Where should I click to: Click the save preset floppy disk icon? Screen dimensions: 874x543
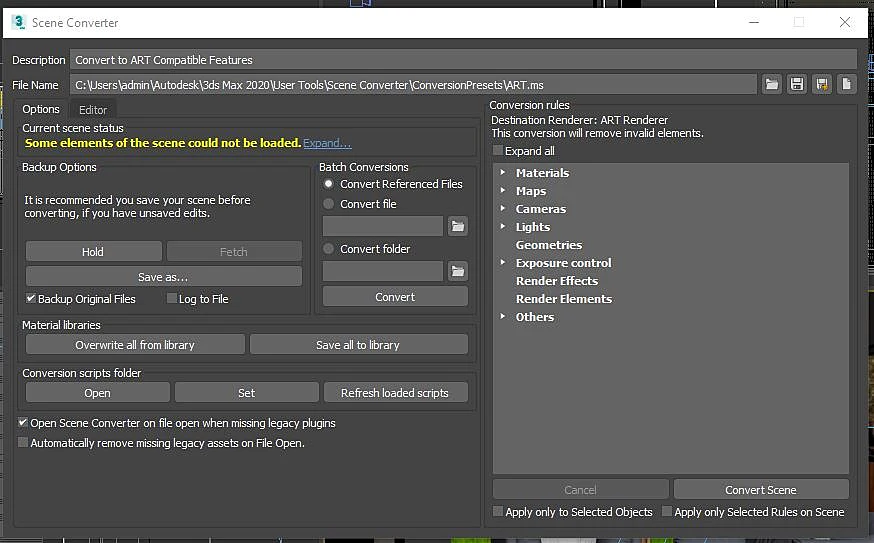coord(797,84)
